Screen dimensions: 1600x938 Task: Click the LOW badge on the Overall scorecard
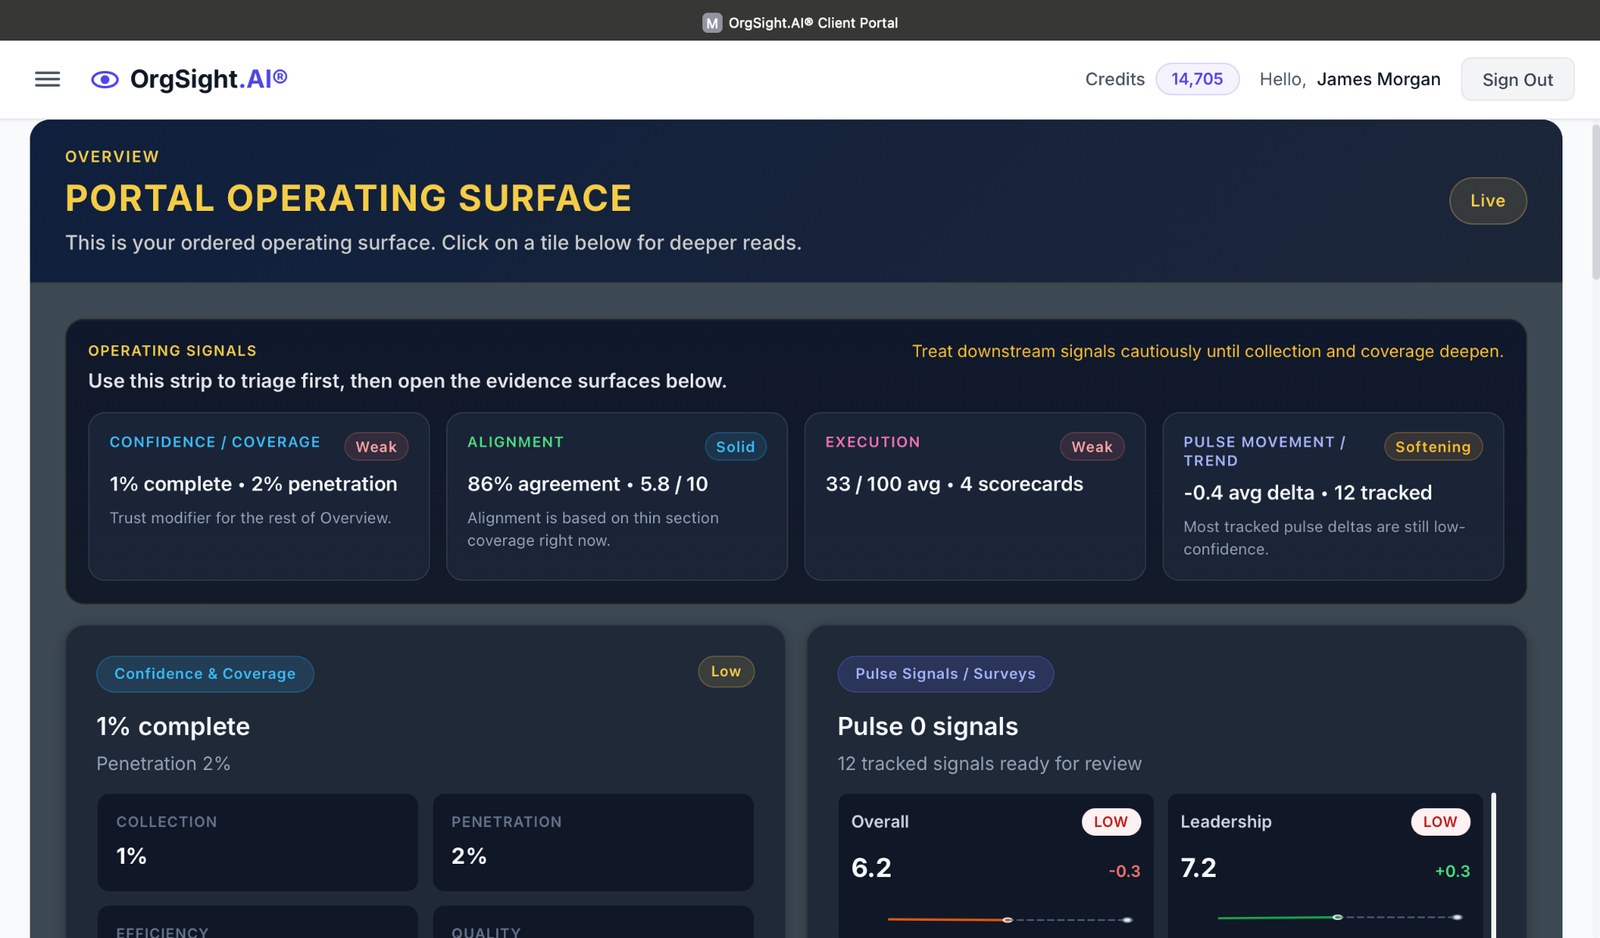tap(1112, 821)
